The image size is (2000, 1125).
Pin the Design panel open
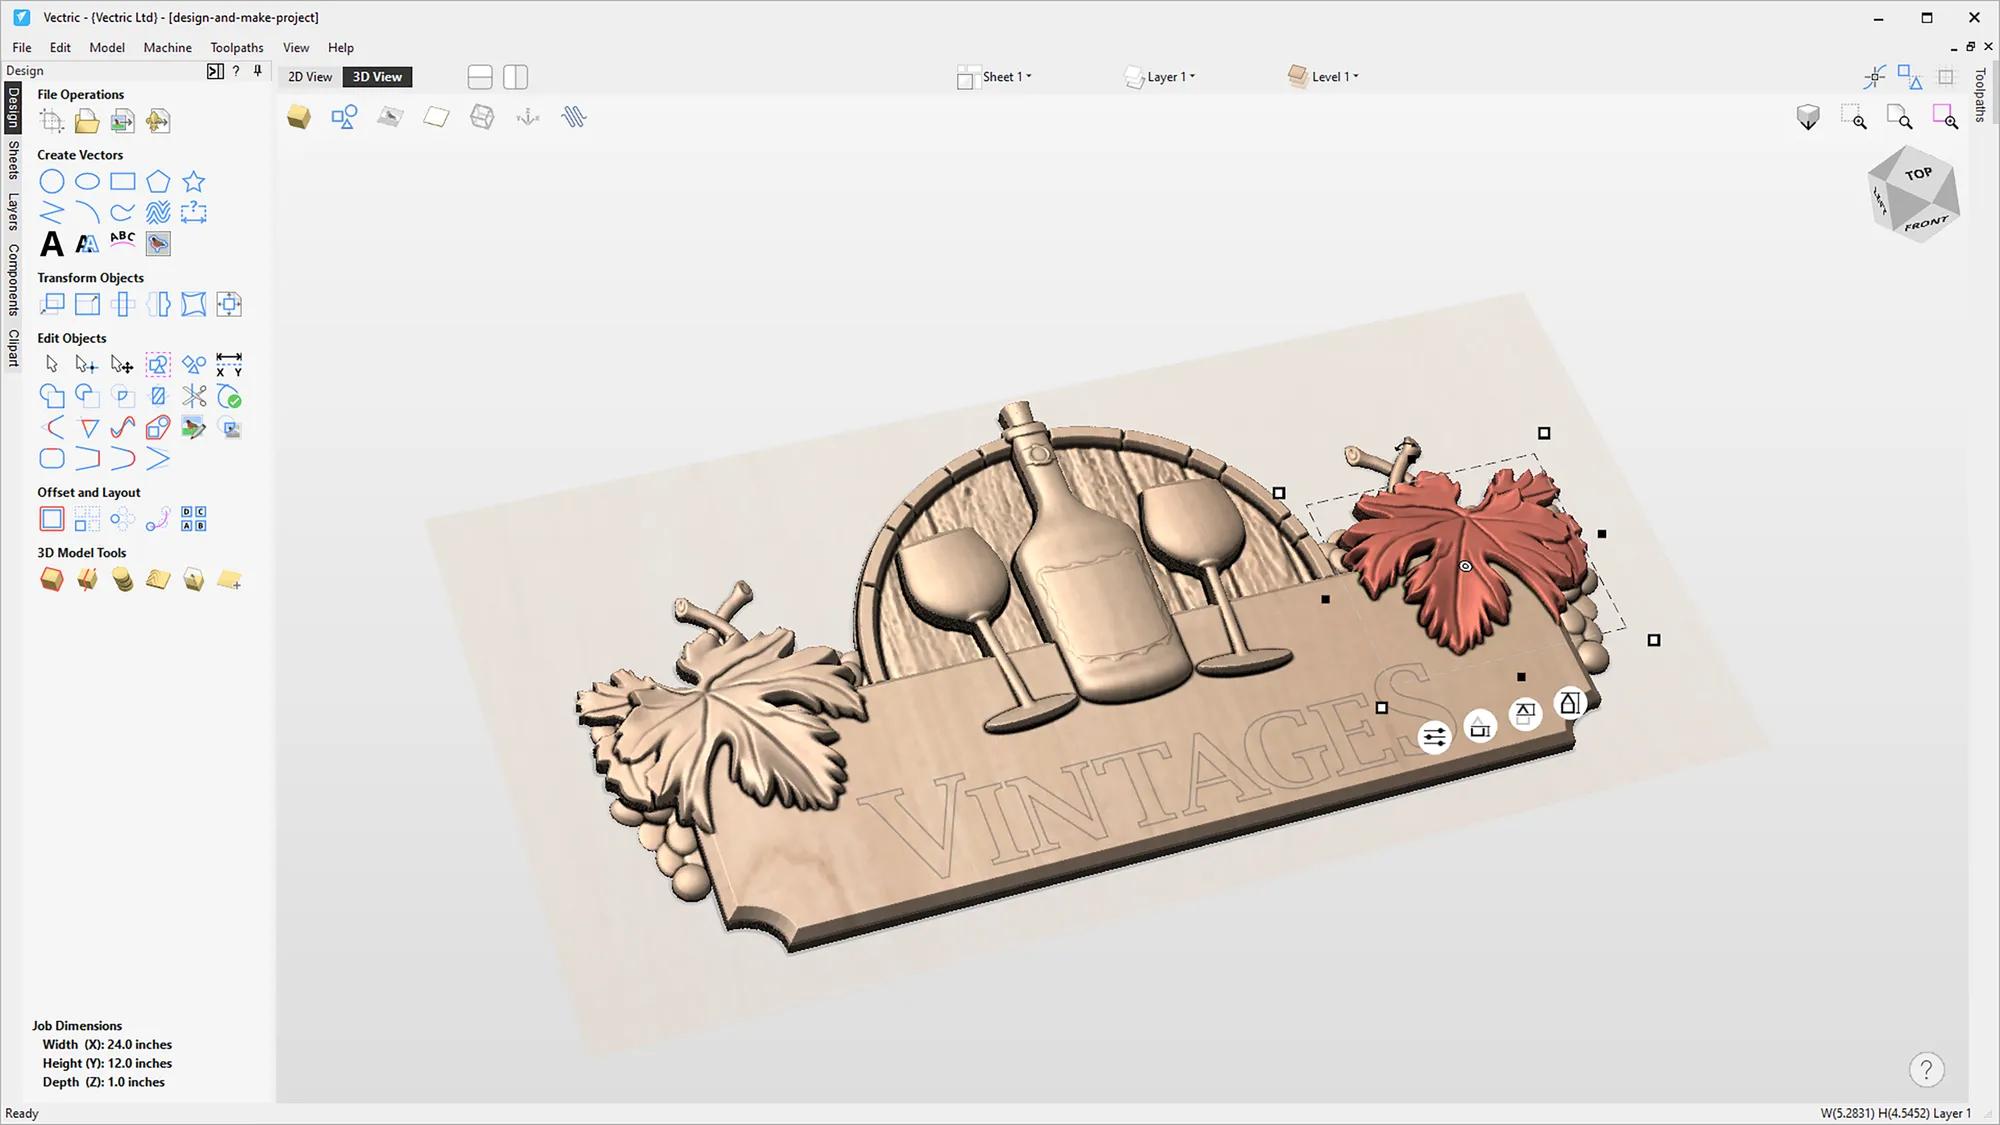[257, 70]
